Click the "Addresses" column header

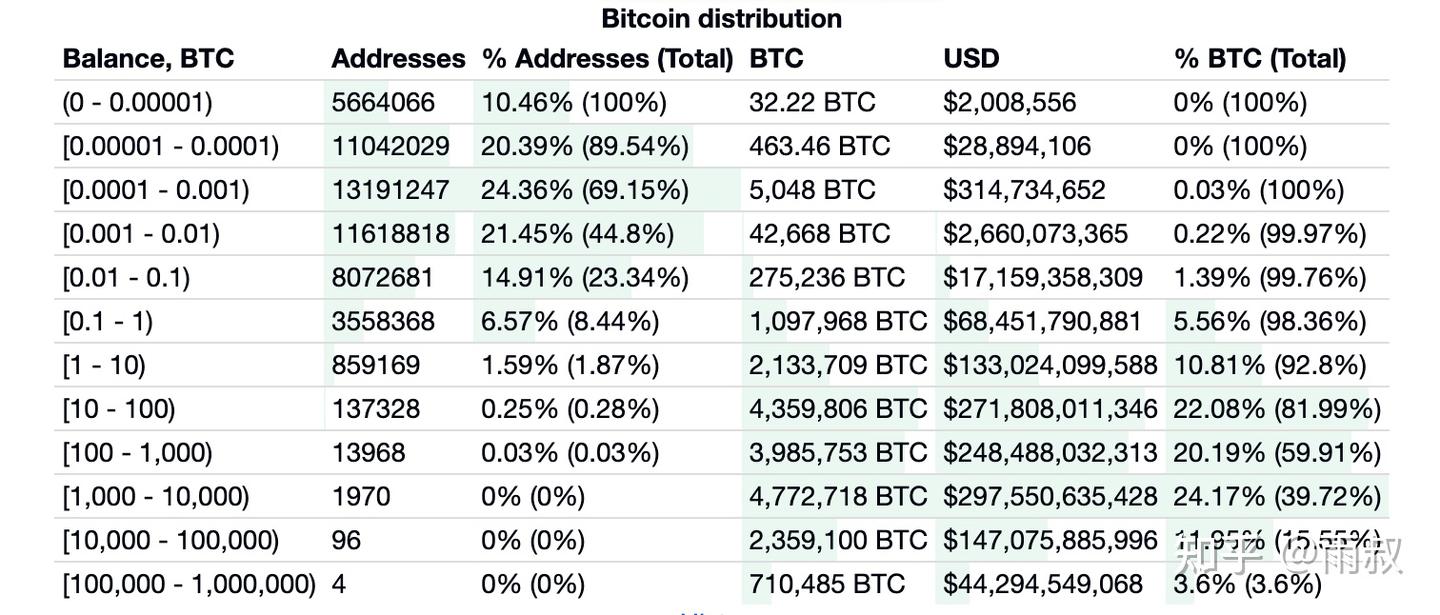point(398,58)
